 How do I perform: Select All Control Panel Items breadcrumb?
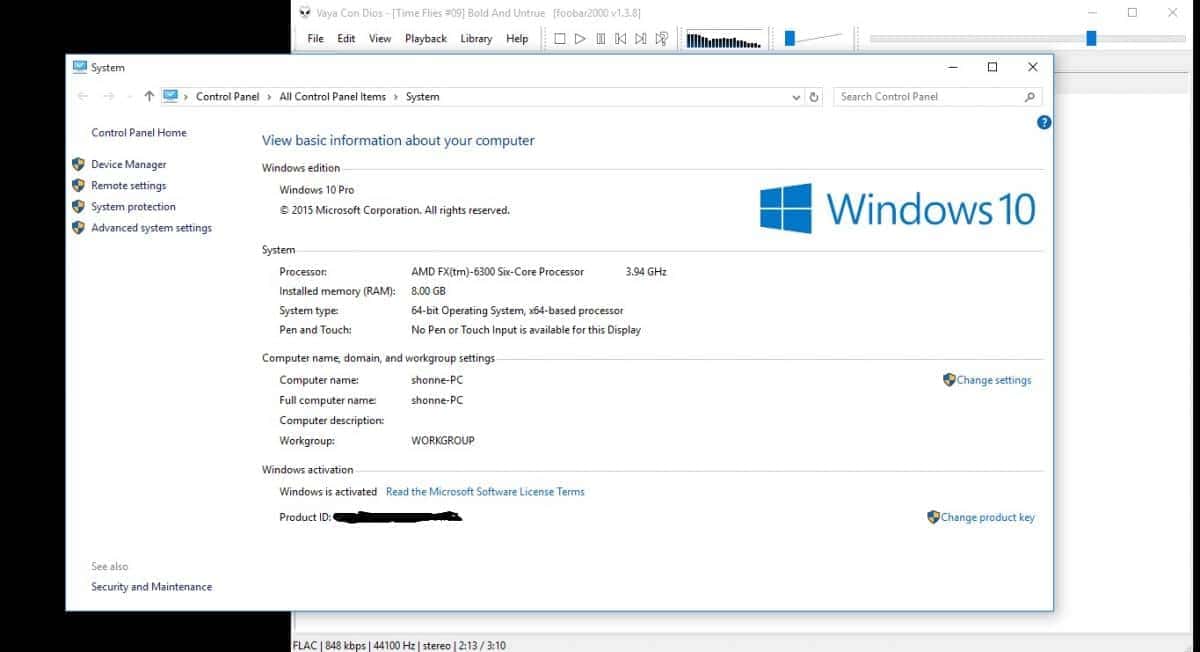coord(332,97)
